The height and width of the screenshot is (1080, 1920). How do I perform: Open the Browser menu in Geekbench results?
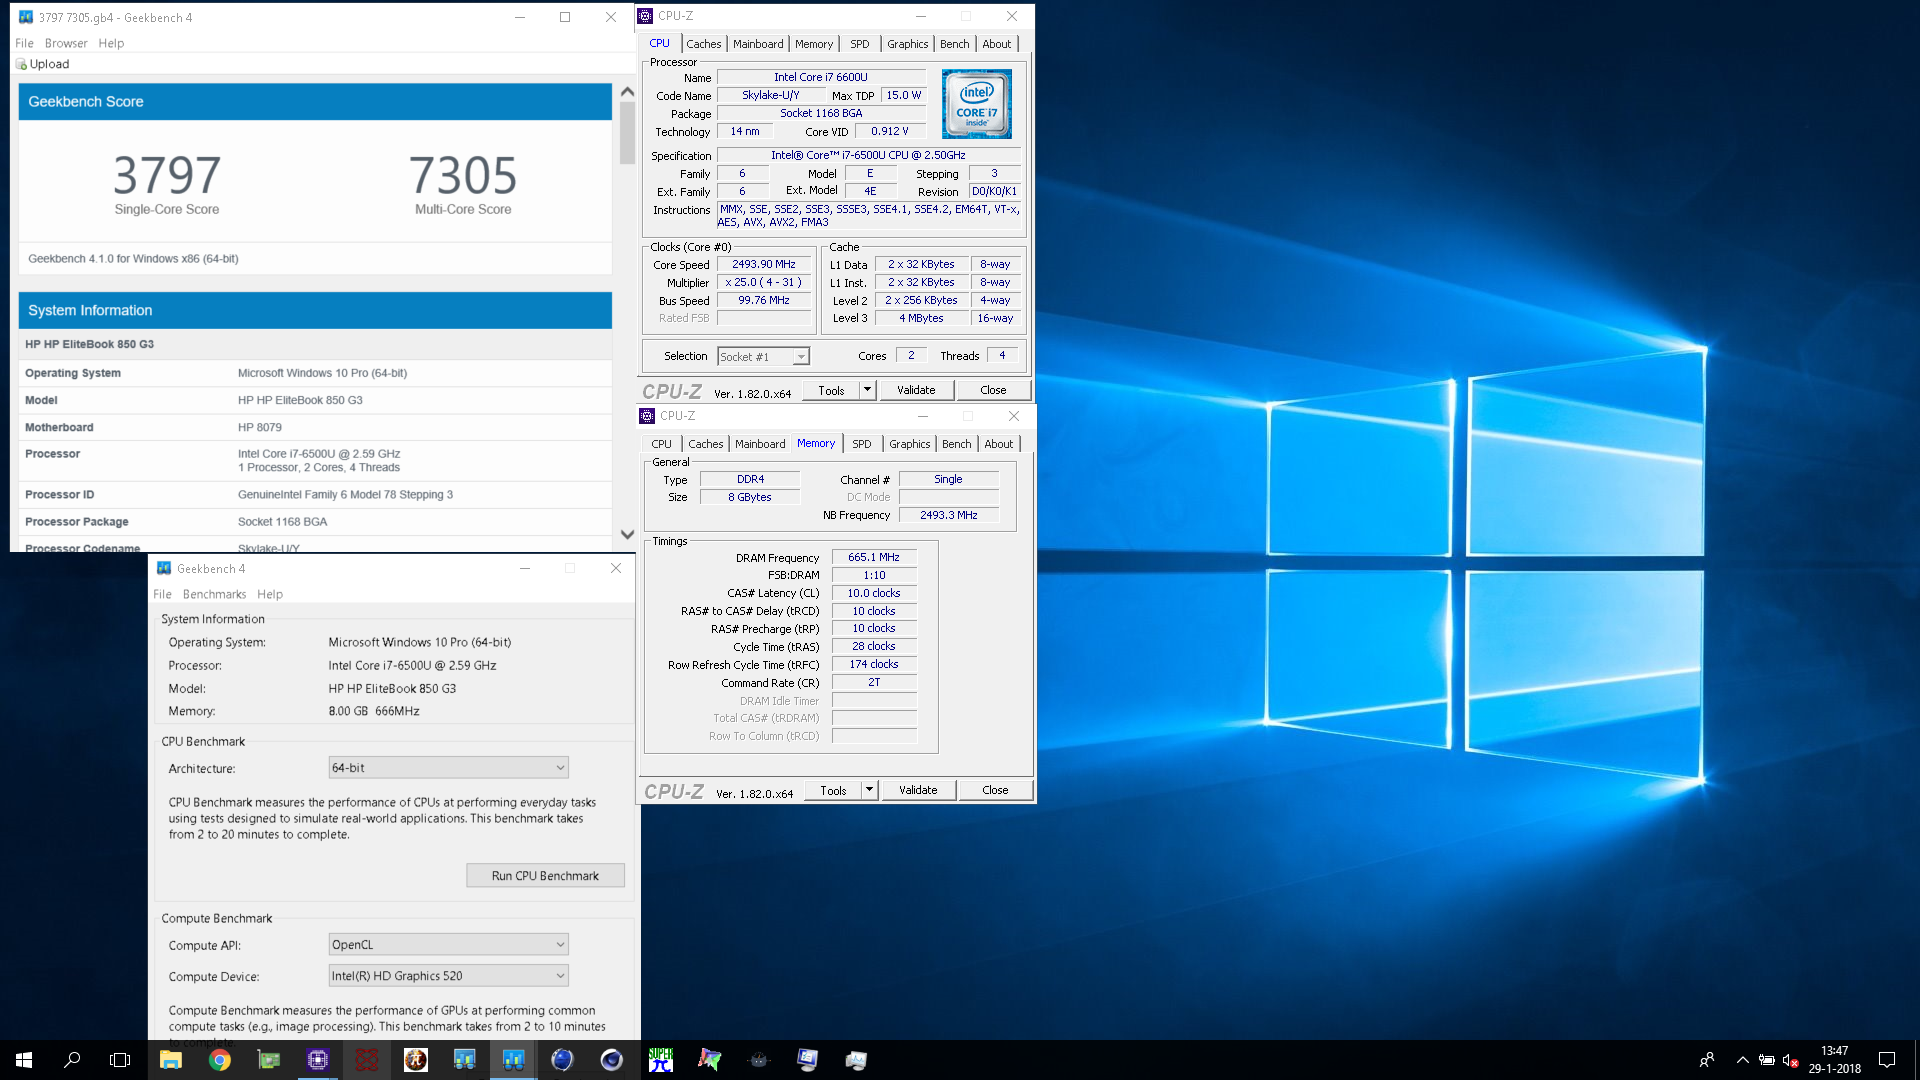tap(66, 43)
